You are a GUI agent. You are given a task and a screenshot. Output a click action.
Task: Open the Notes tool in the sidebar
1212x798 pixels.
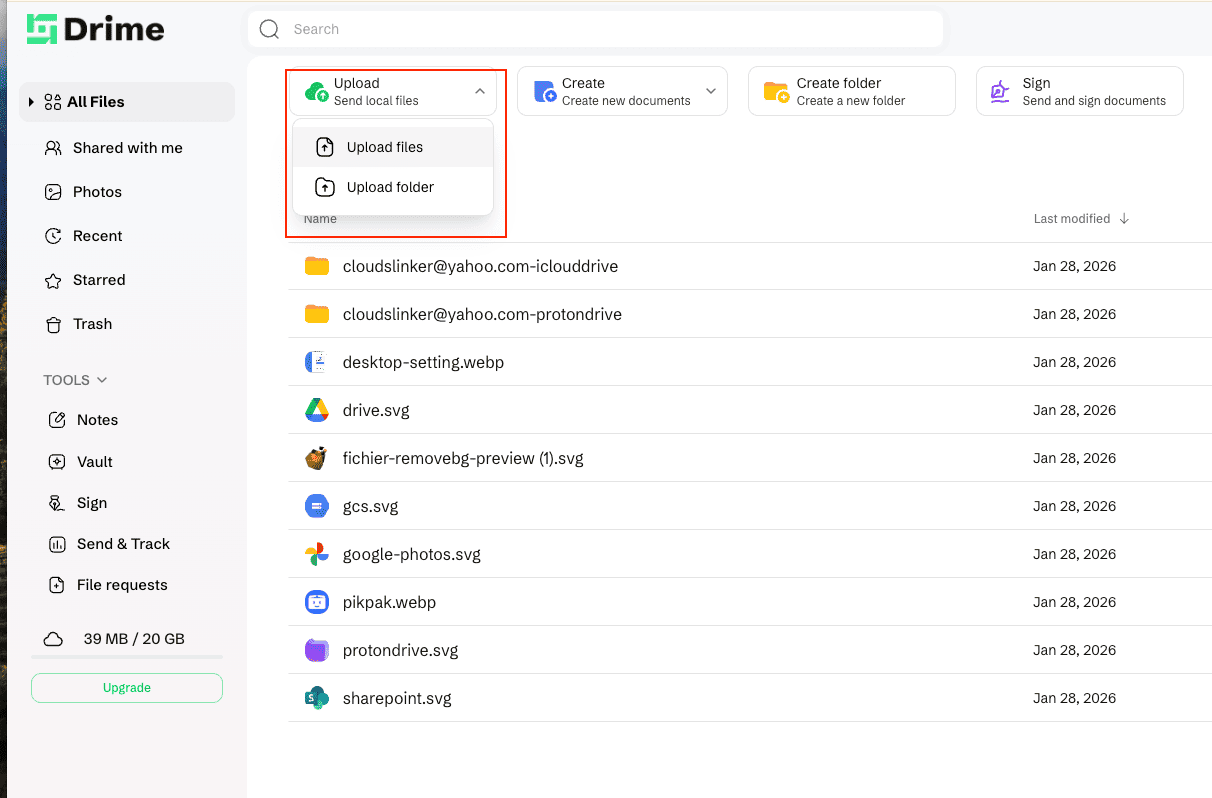click(x=95, y=419)
